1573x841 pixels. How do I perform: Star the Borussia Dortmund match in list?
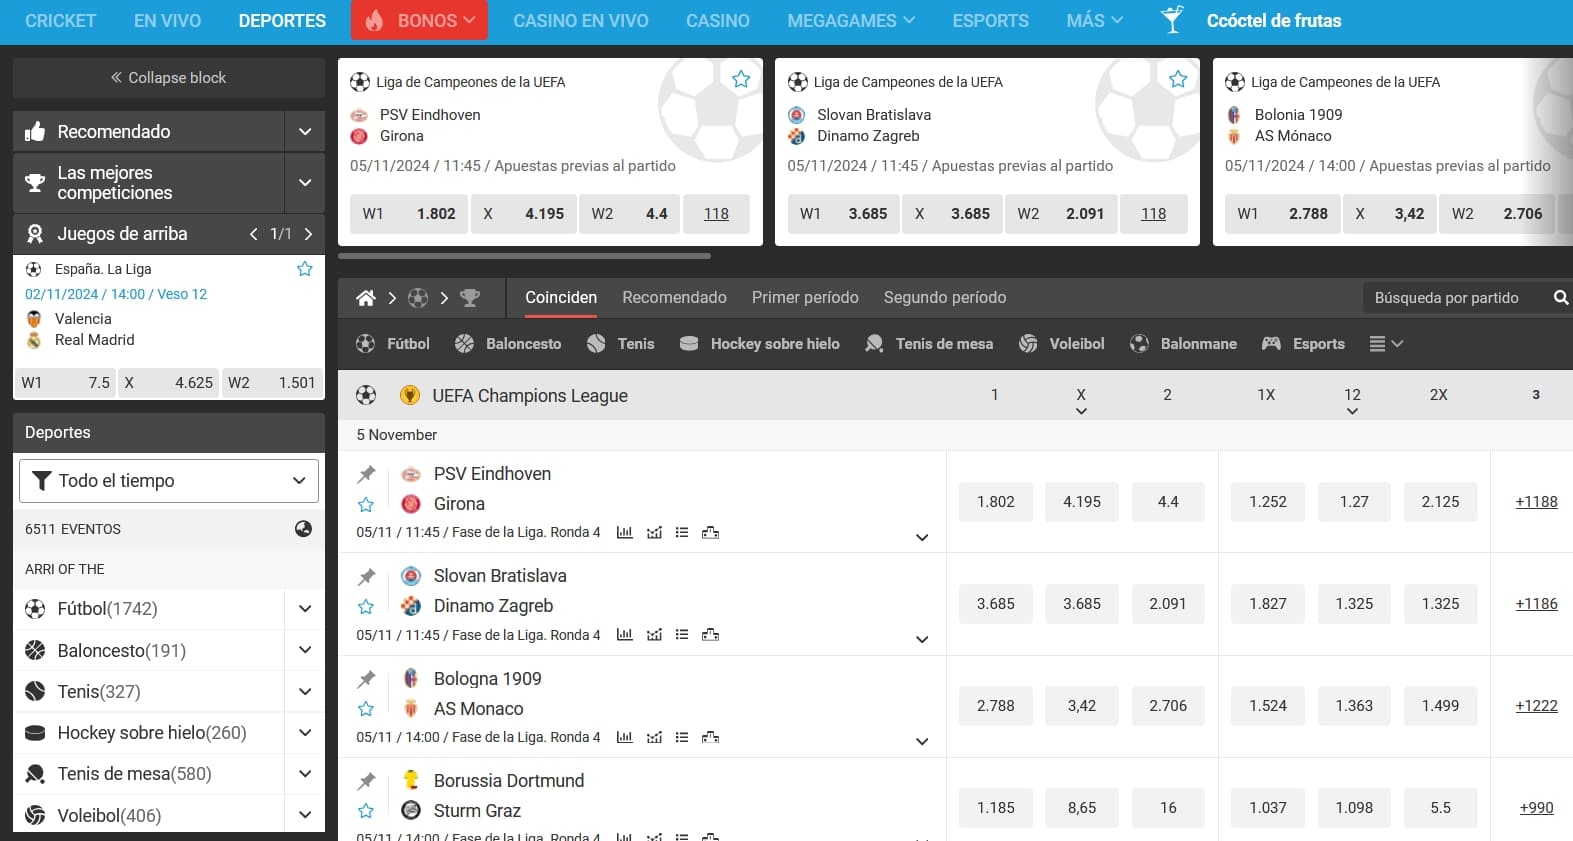[x=366, y=811]
